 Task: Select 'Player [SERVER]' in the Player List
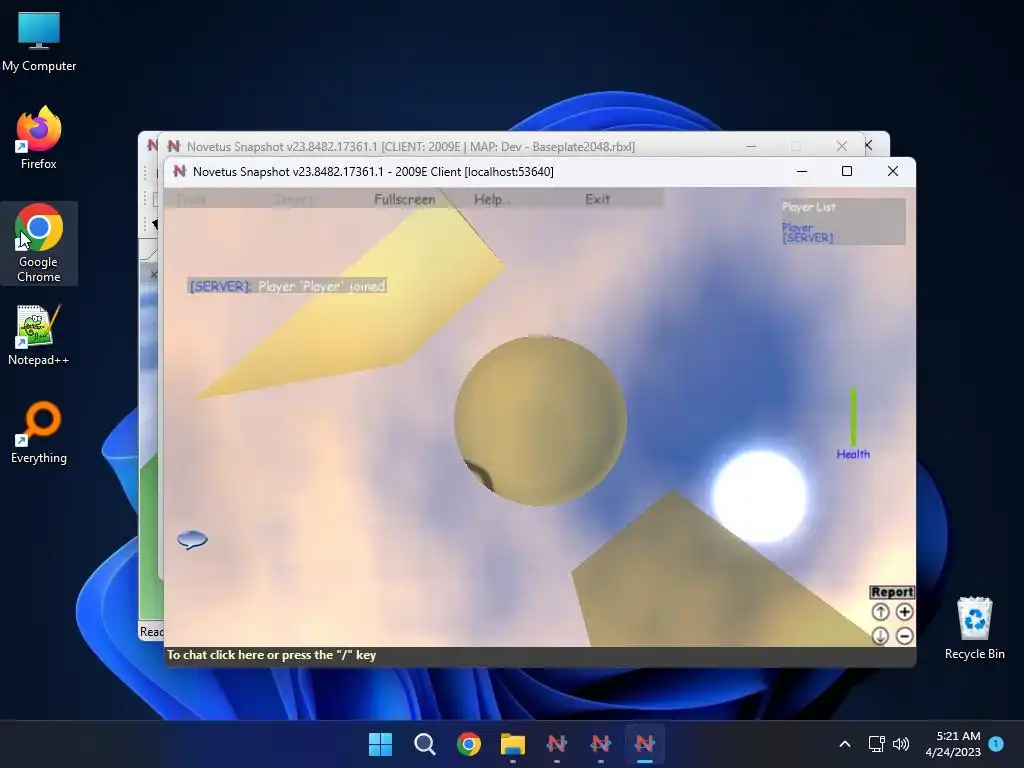(807, 232)
